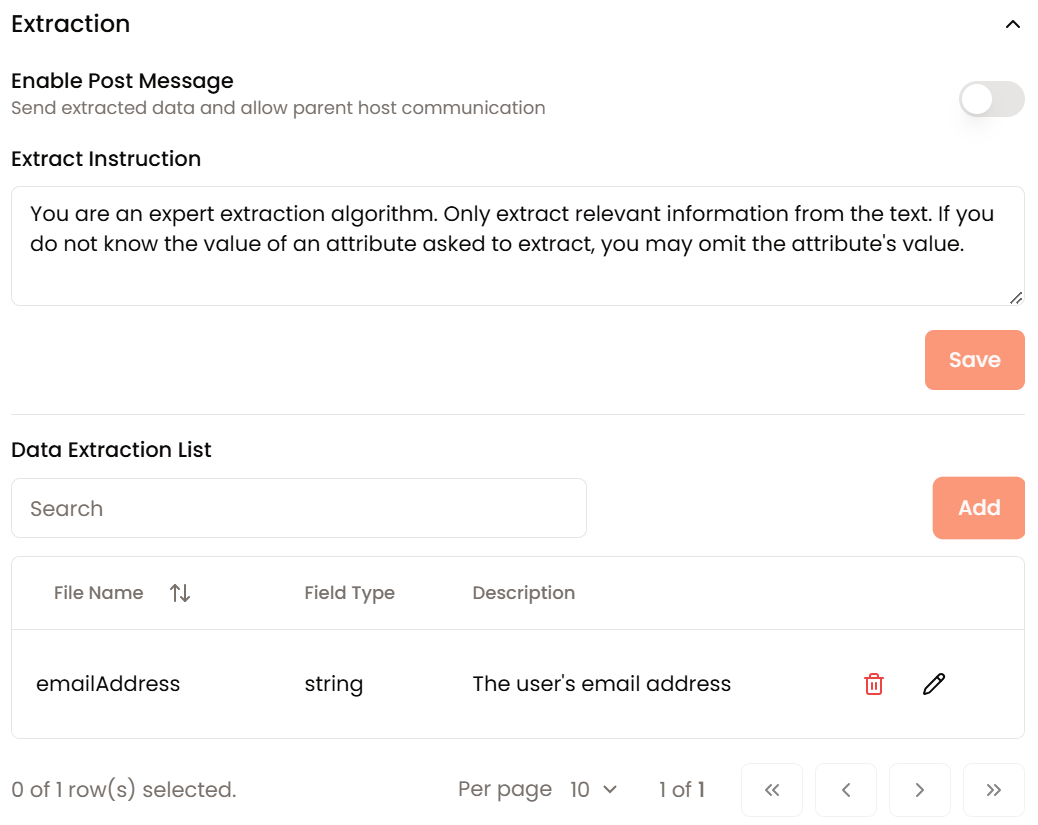Jump to last page with double-right arrows
Viewport: 1038px width, 825px height.
pos(993,790)
